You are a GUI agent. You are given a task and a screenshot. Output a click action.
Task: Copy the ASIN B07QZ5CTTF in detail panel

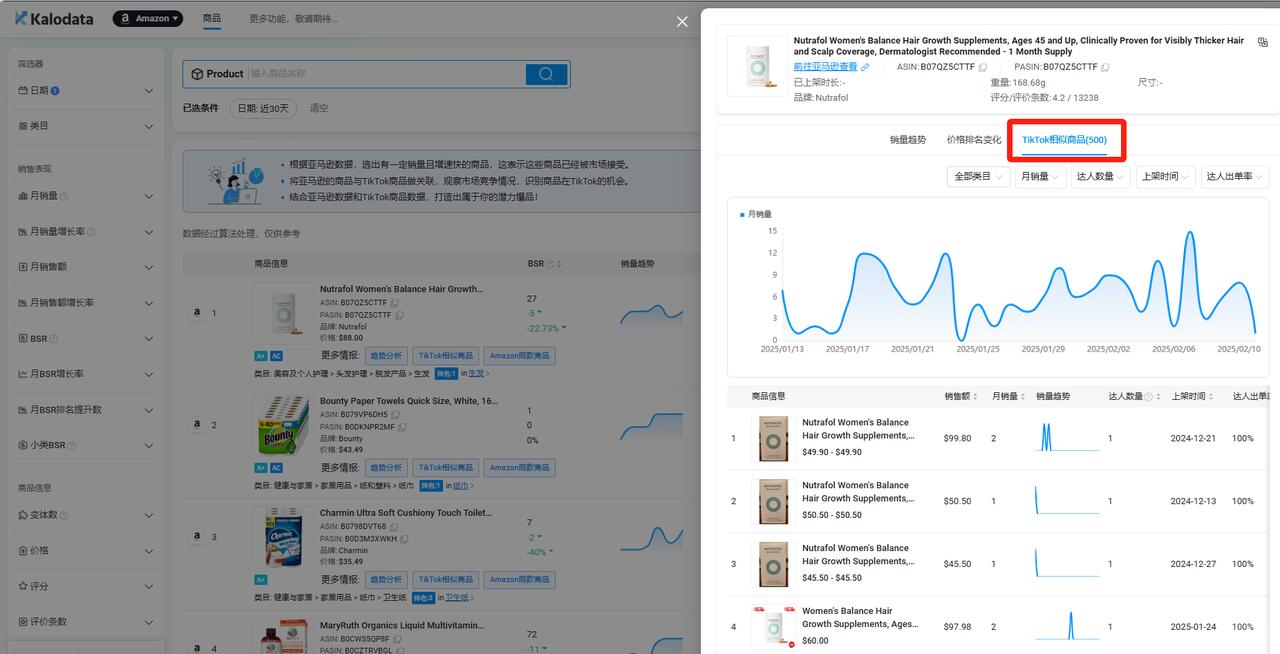tap(983, 67)
